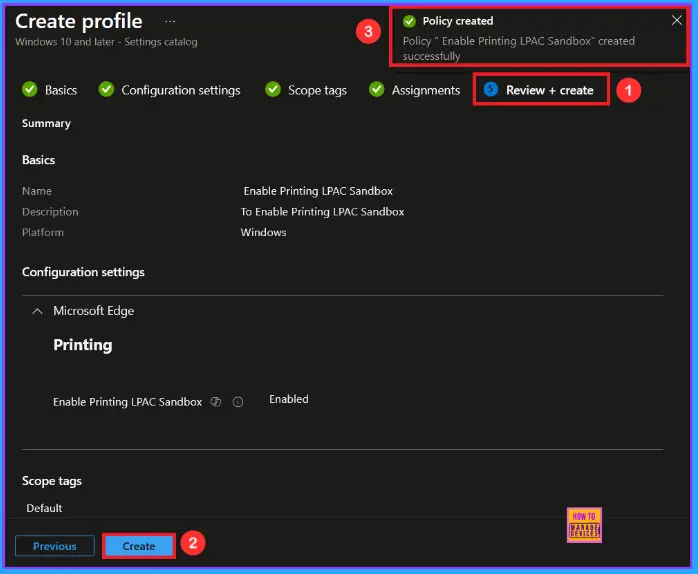Click the Create button
Image resolution: width=698 pixels, height=574 pixels.
pyautogui.click(x=138, y=546)
